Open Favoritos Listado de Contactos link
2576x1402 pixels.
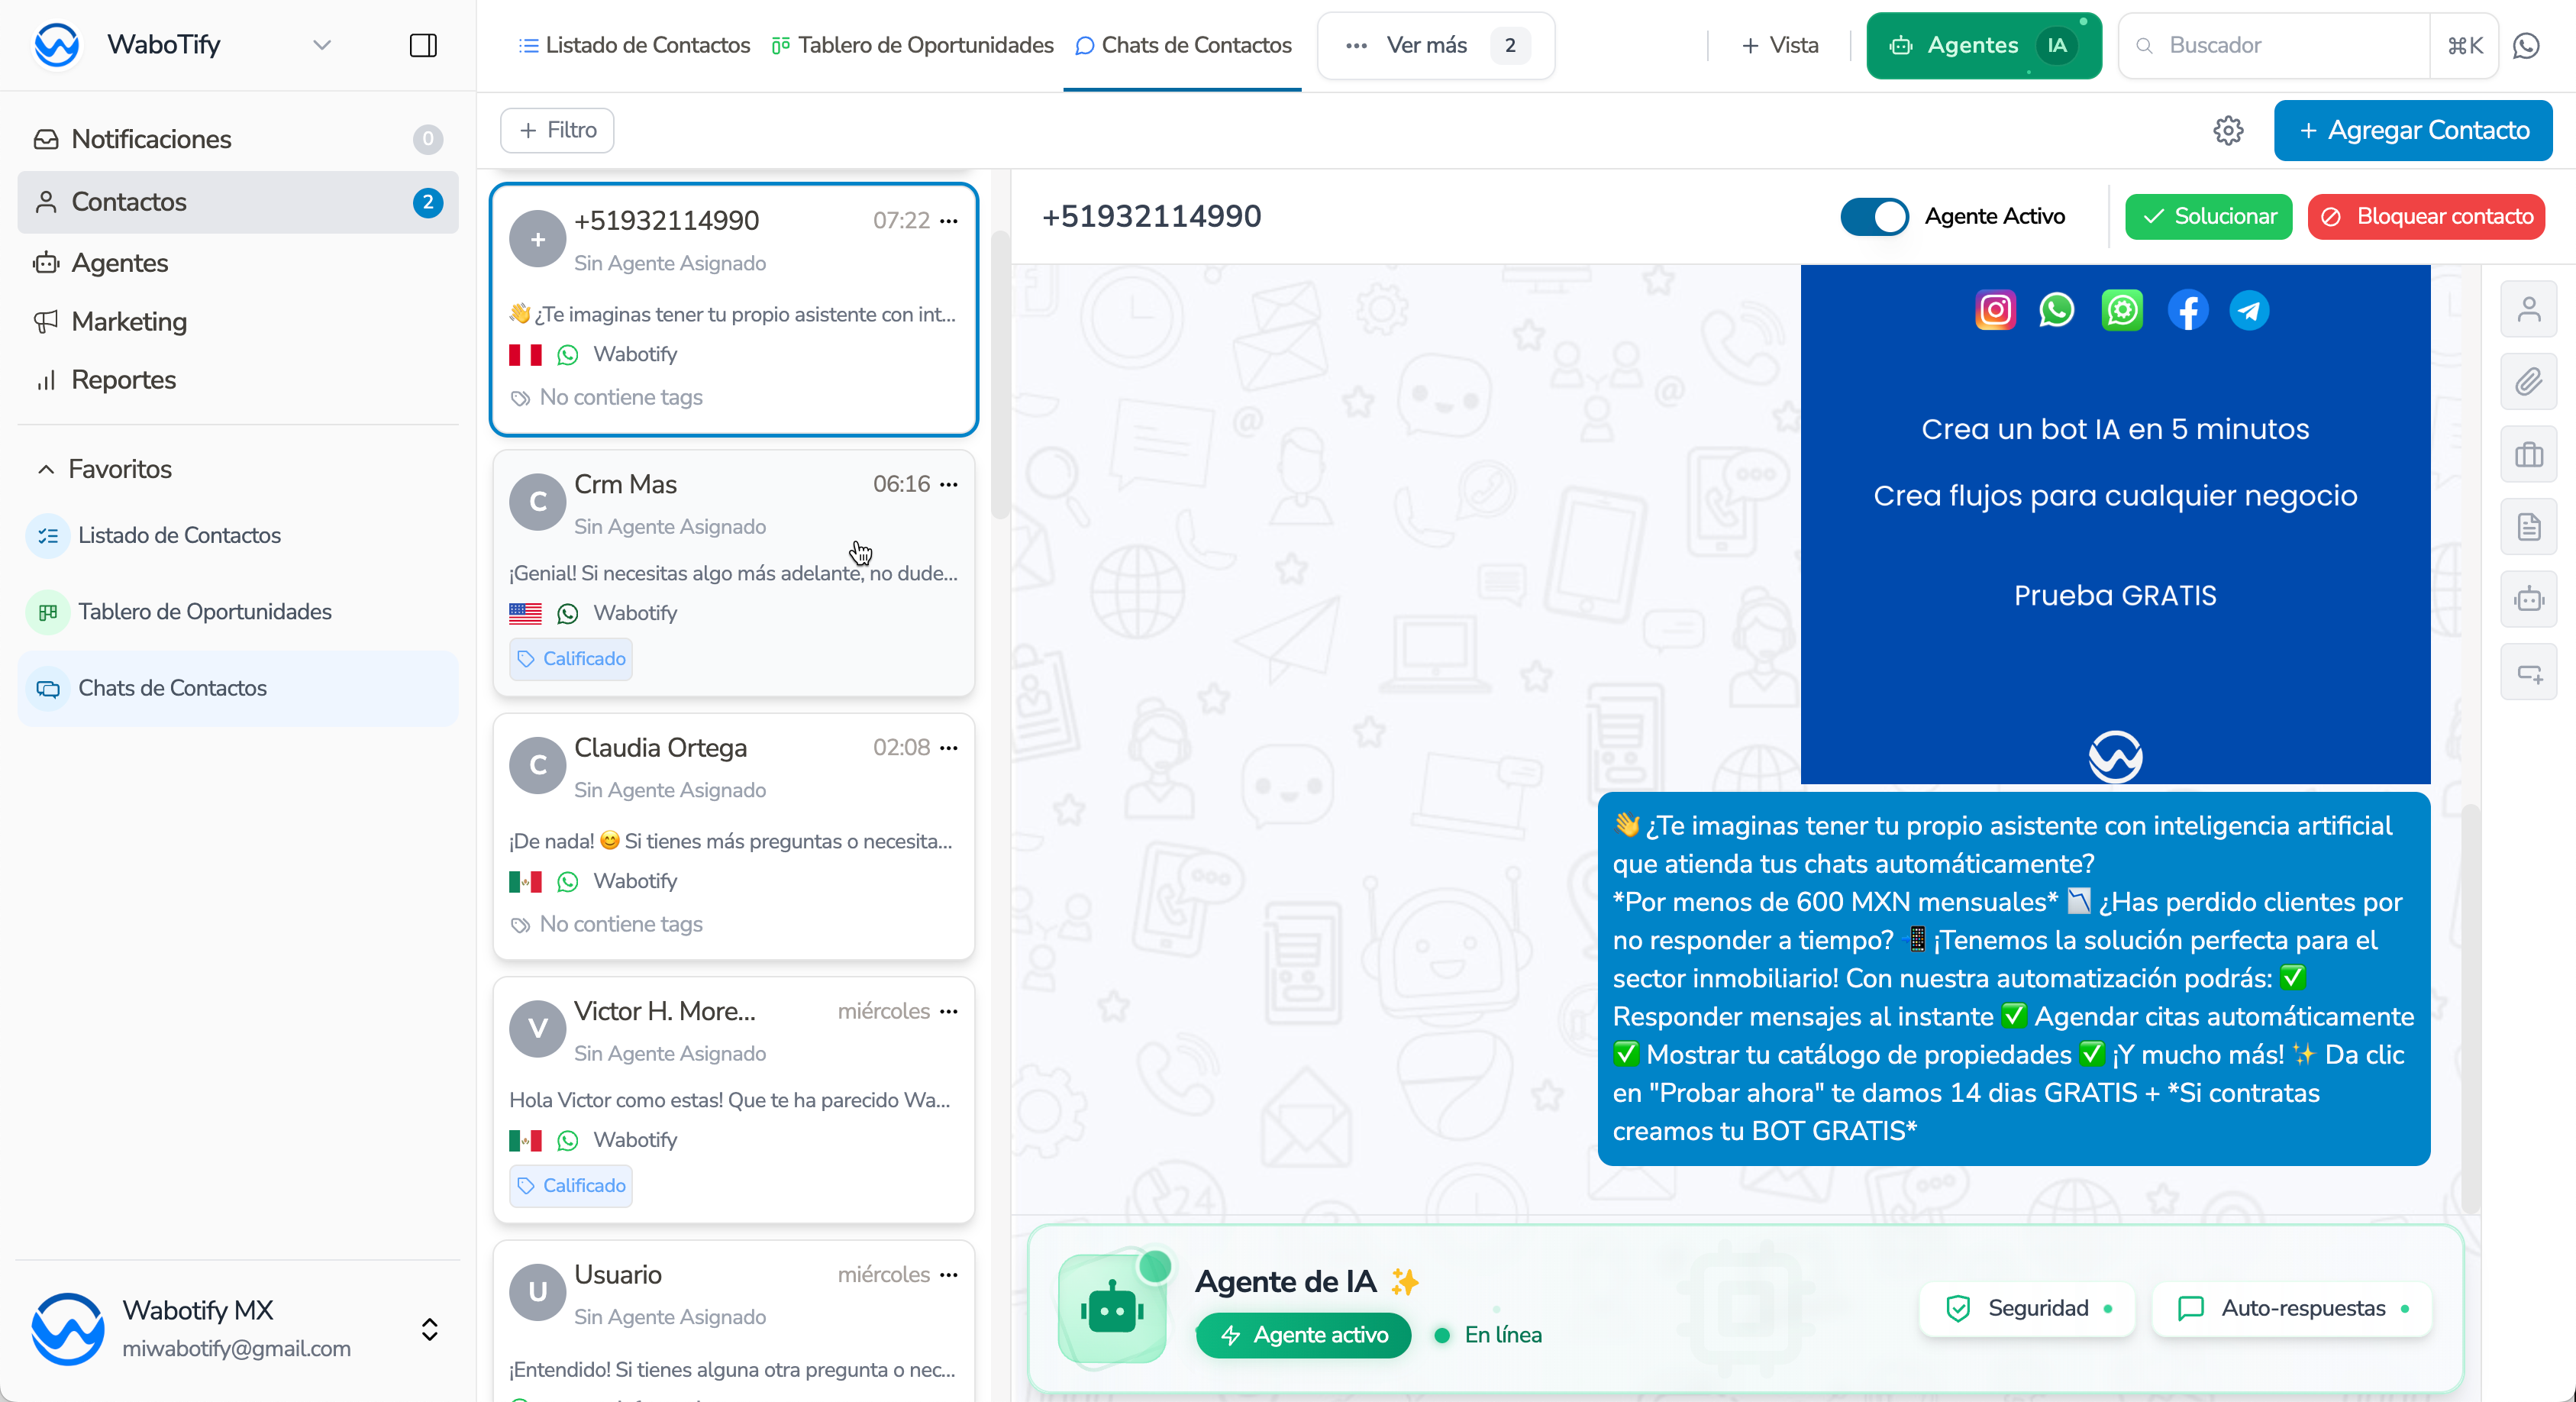click(238, 535)
